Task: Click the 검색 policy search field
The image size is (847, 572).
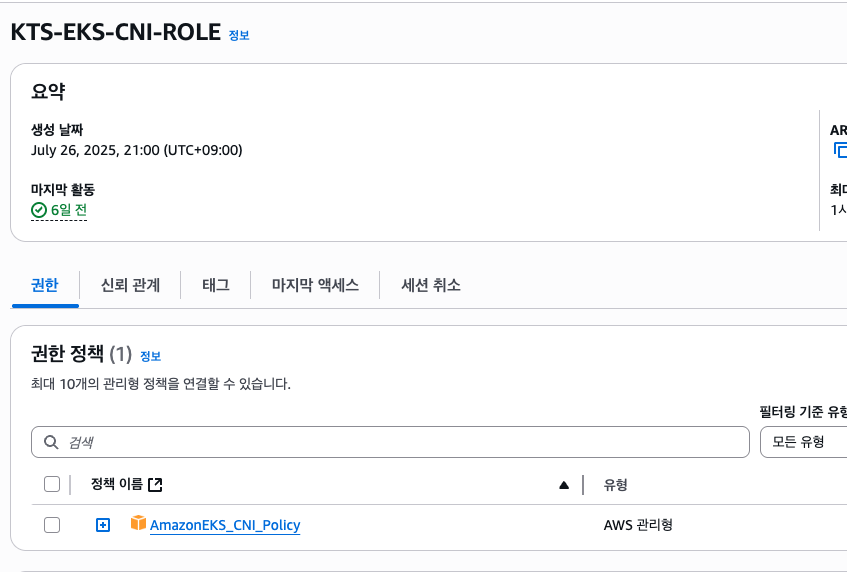Action: (390, 442)
